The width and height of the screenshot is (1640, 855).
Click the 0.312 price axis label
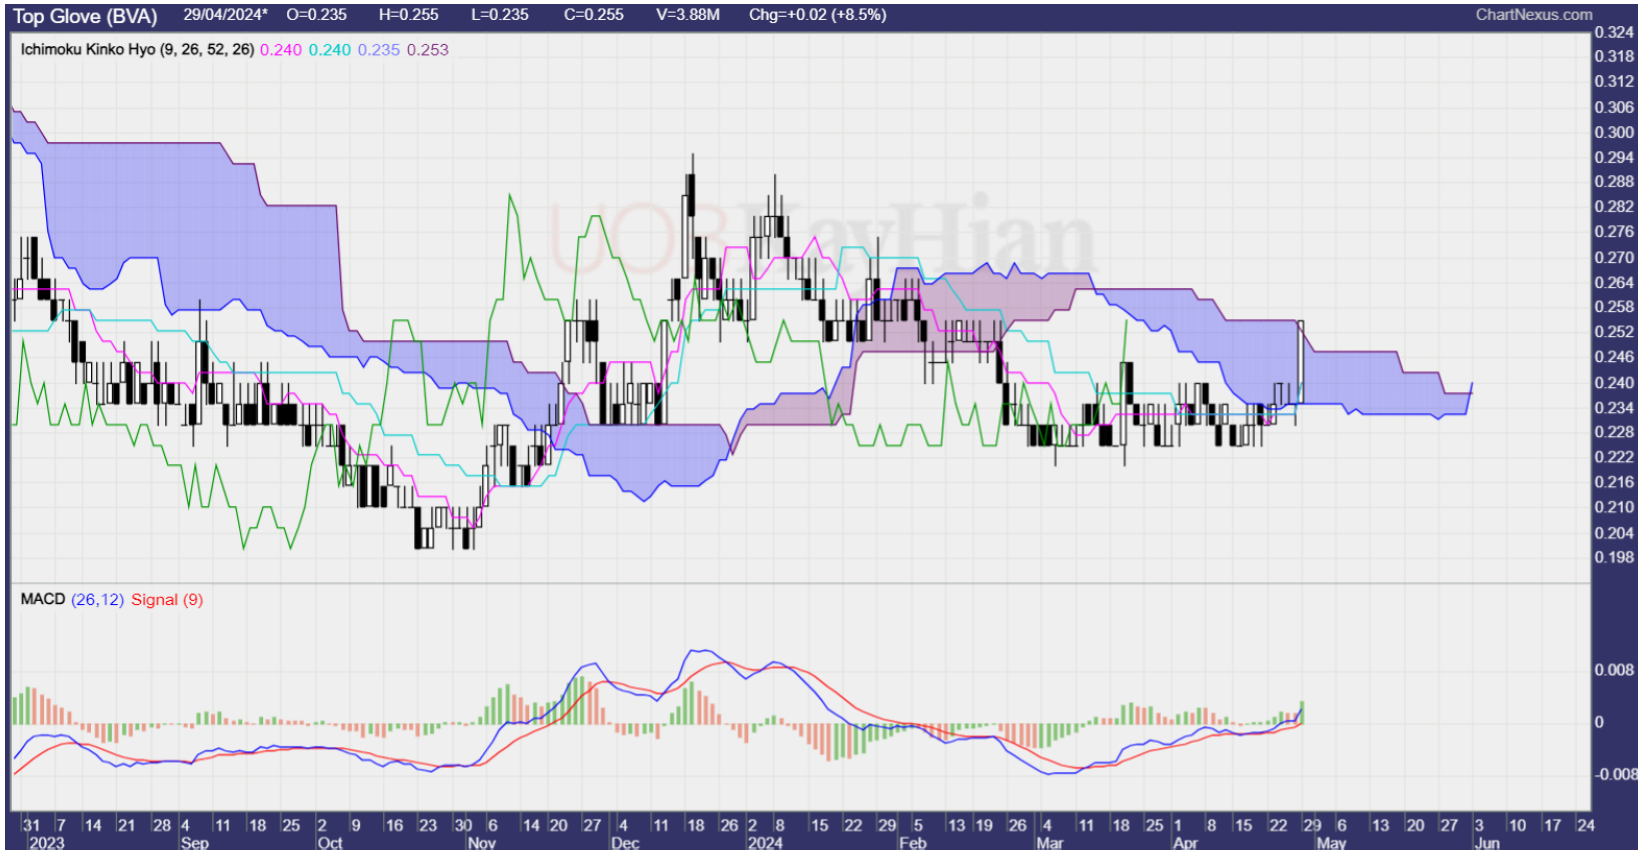(1614, 81)
